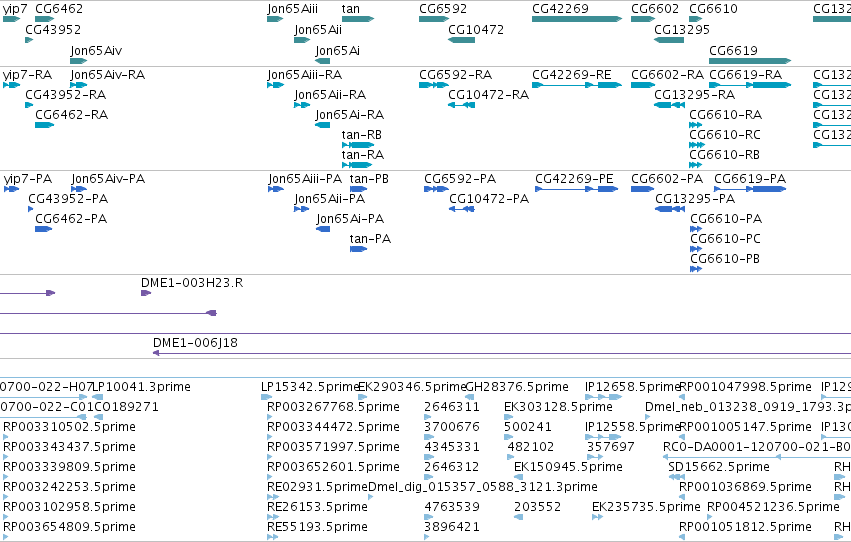Click the Jon65Aiv-RA transcript

click(x=79, y=85)
